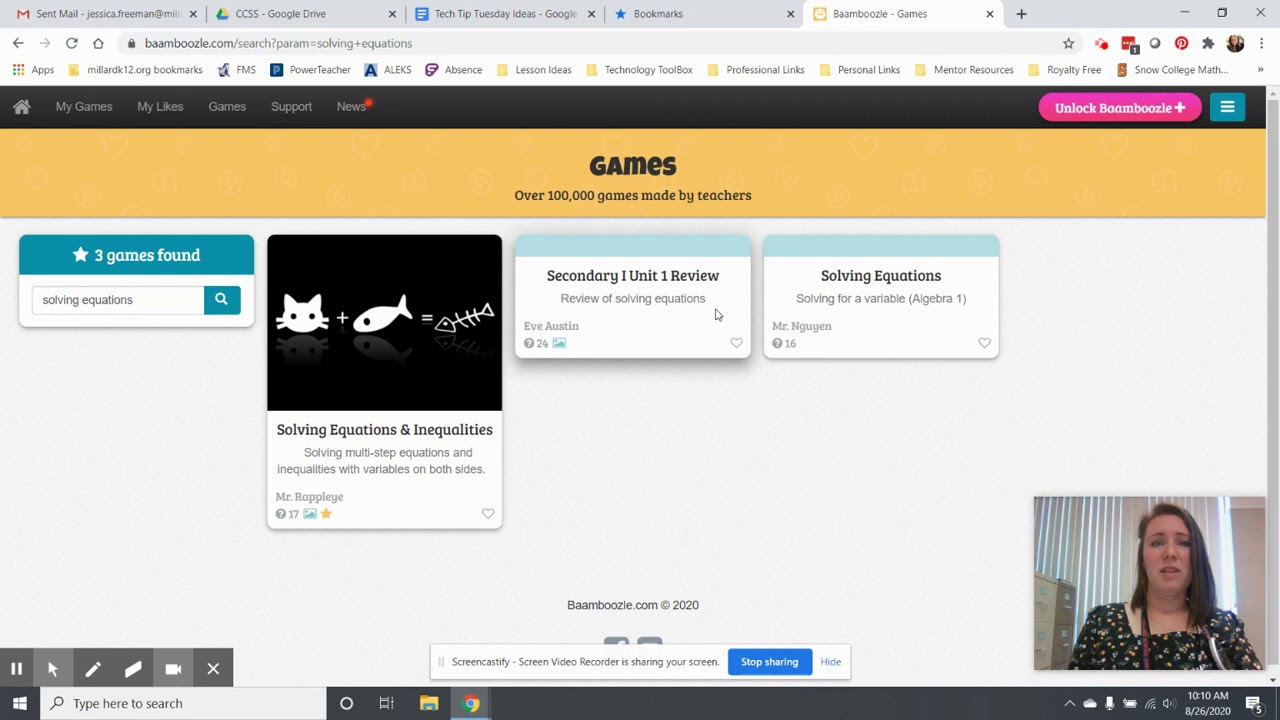The width and height of the screenshot is (1280, 720).
Task: Toggle the Screencastify webcam camera
Action: point(173,669)
